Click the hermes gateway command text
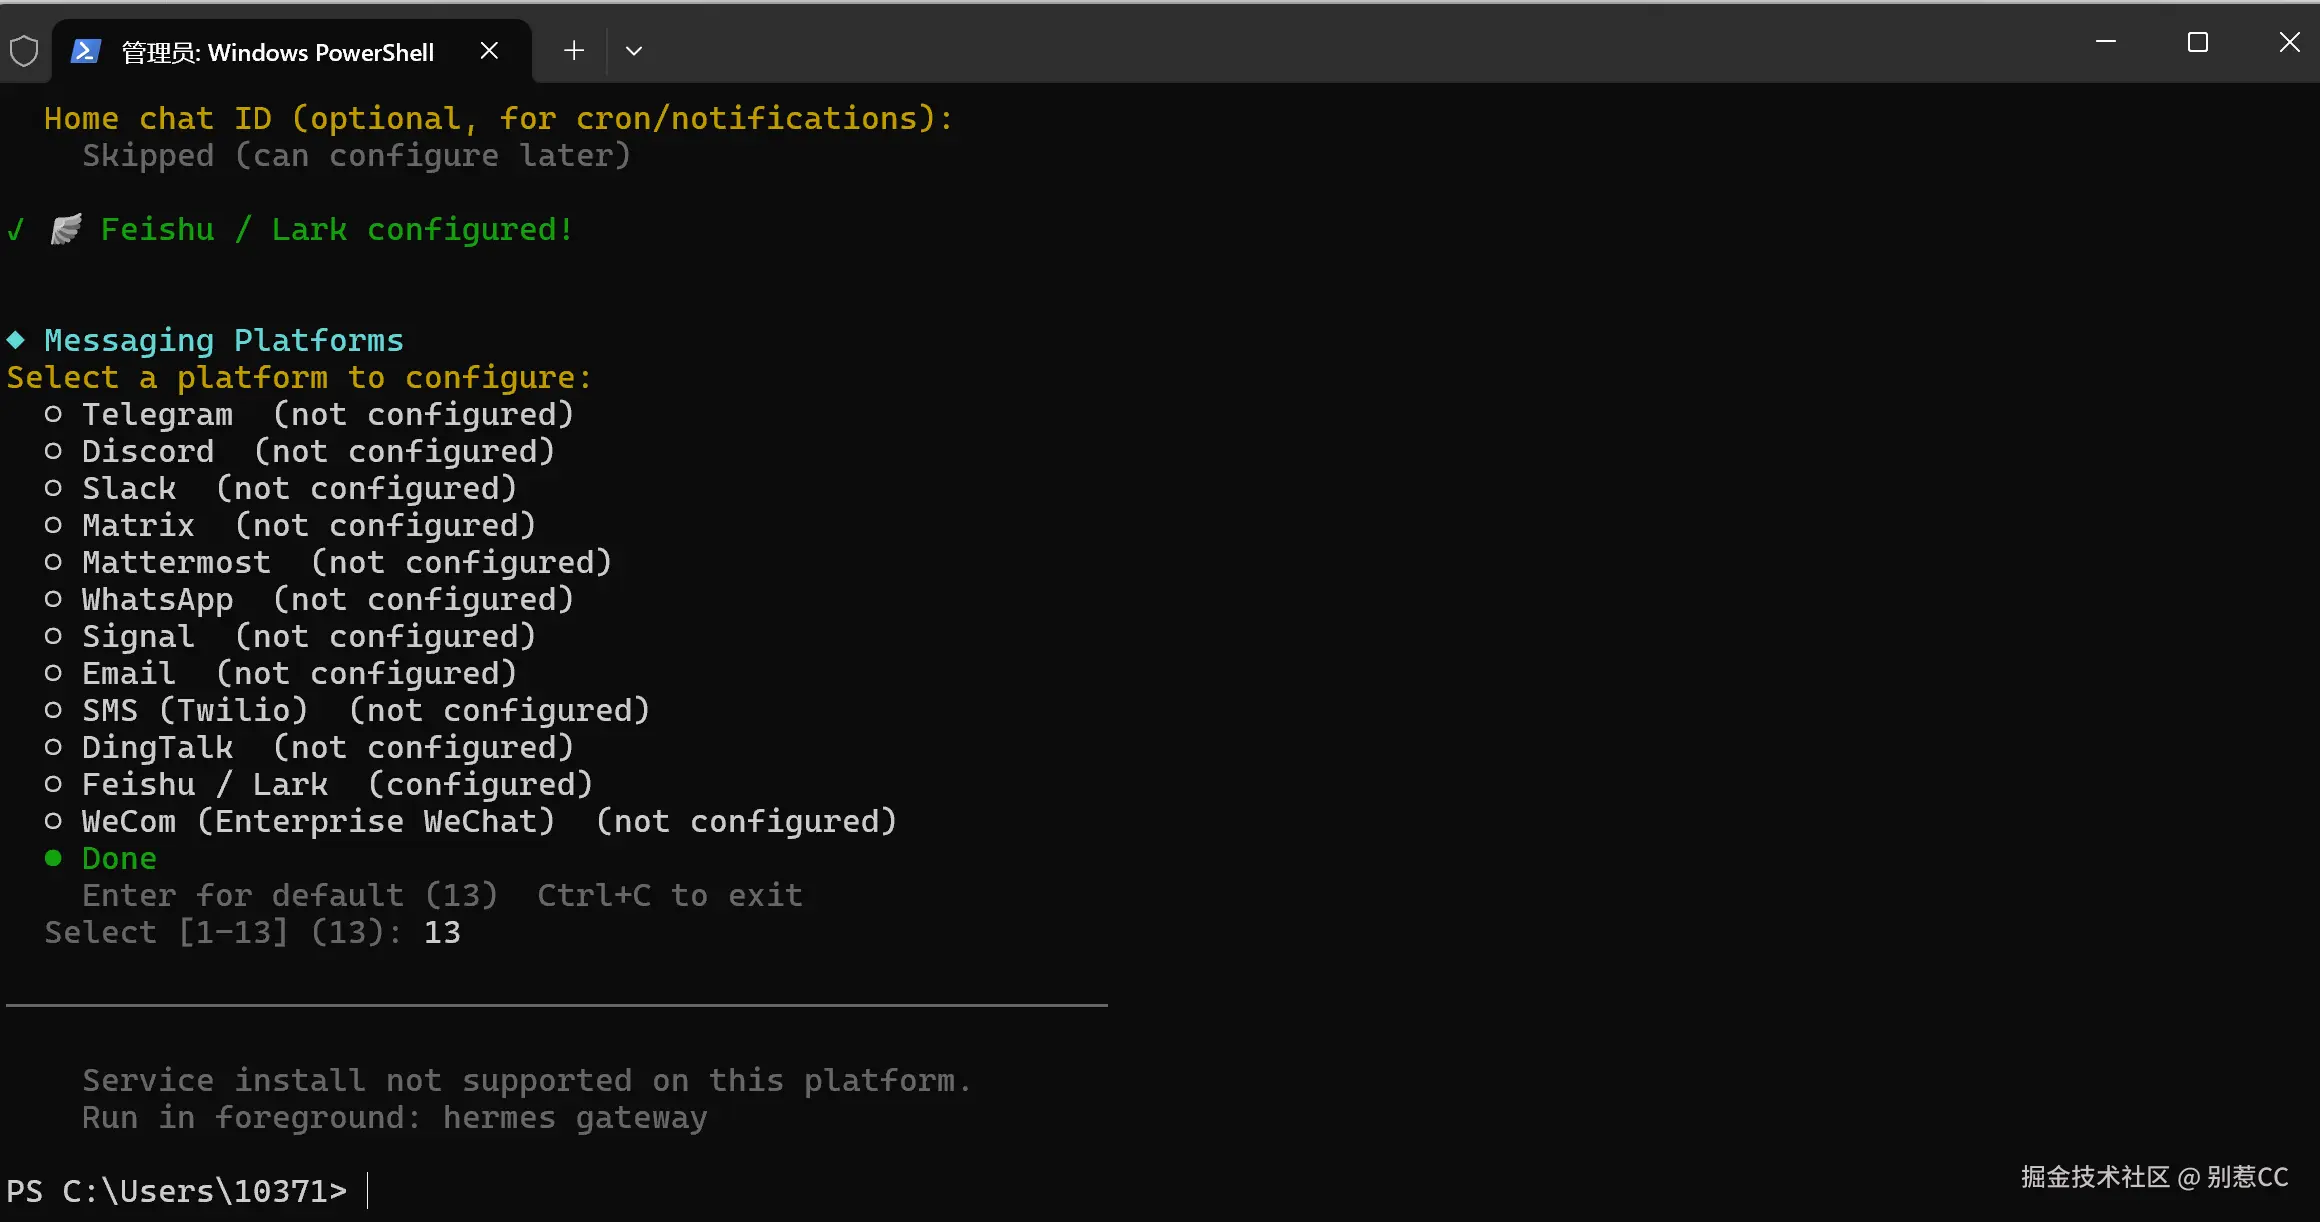 (575, 1117)
